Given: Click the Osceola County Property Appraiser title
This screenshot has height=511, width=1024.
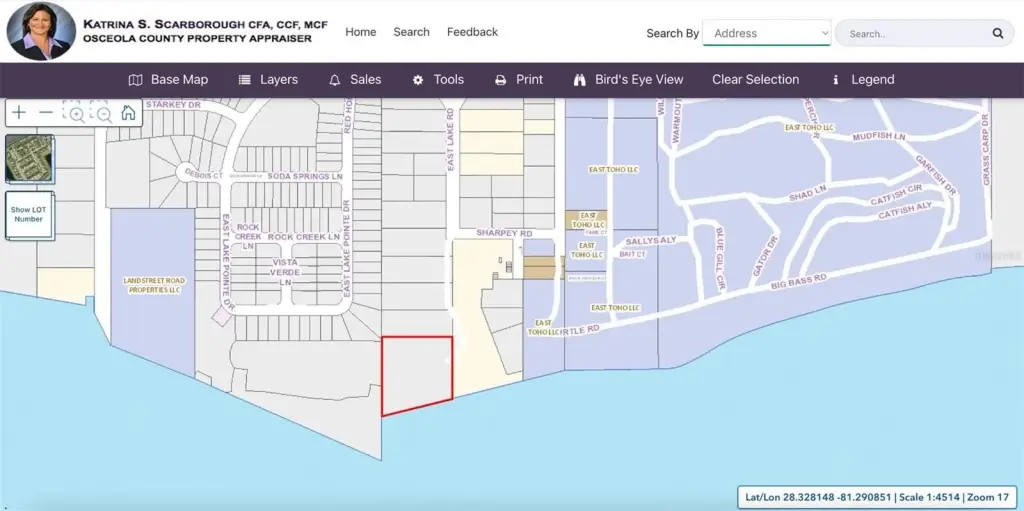Looking at the screenshot, I should coord(197,39).
